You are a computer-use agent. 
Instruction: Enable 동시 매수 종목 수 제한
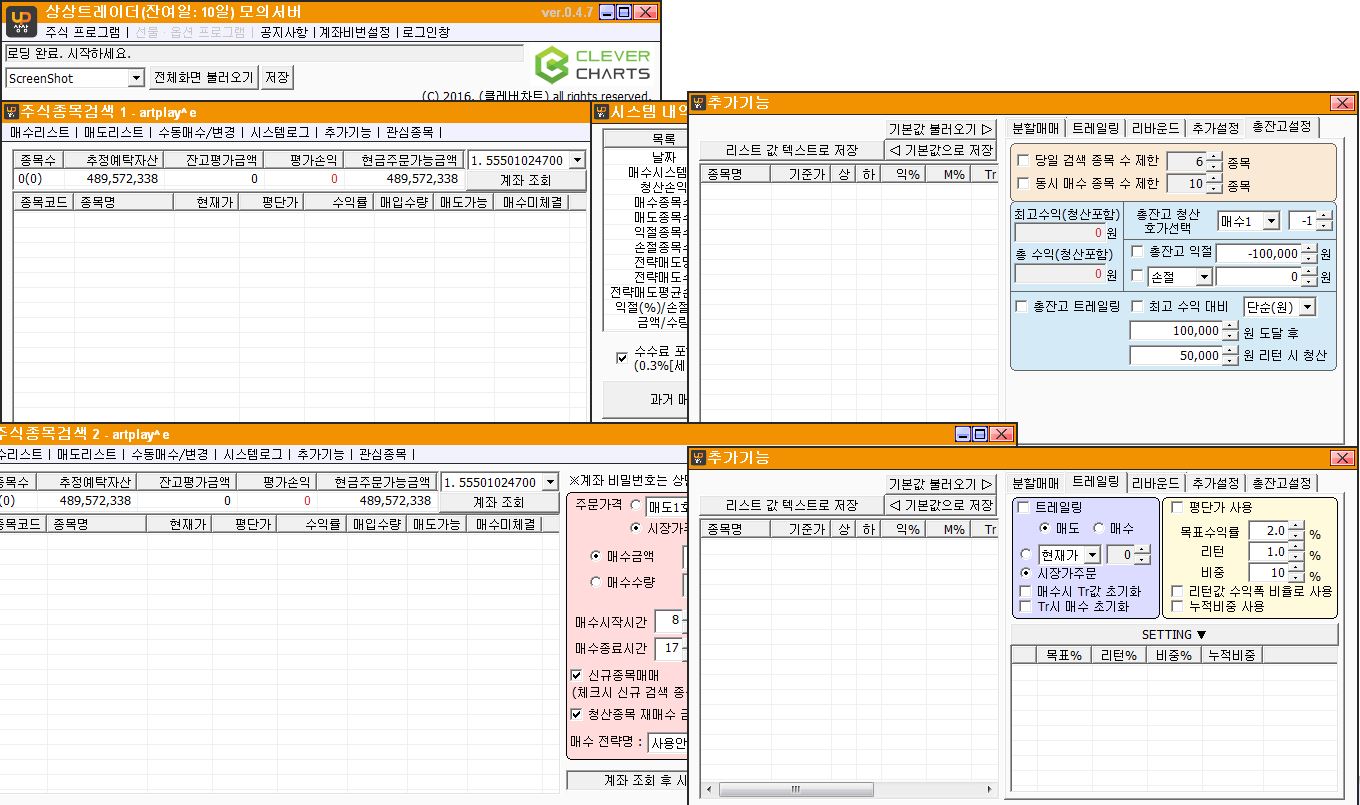(x=1023, y=183)
